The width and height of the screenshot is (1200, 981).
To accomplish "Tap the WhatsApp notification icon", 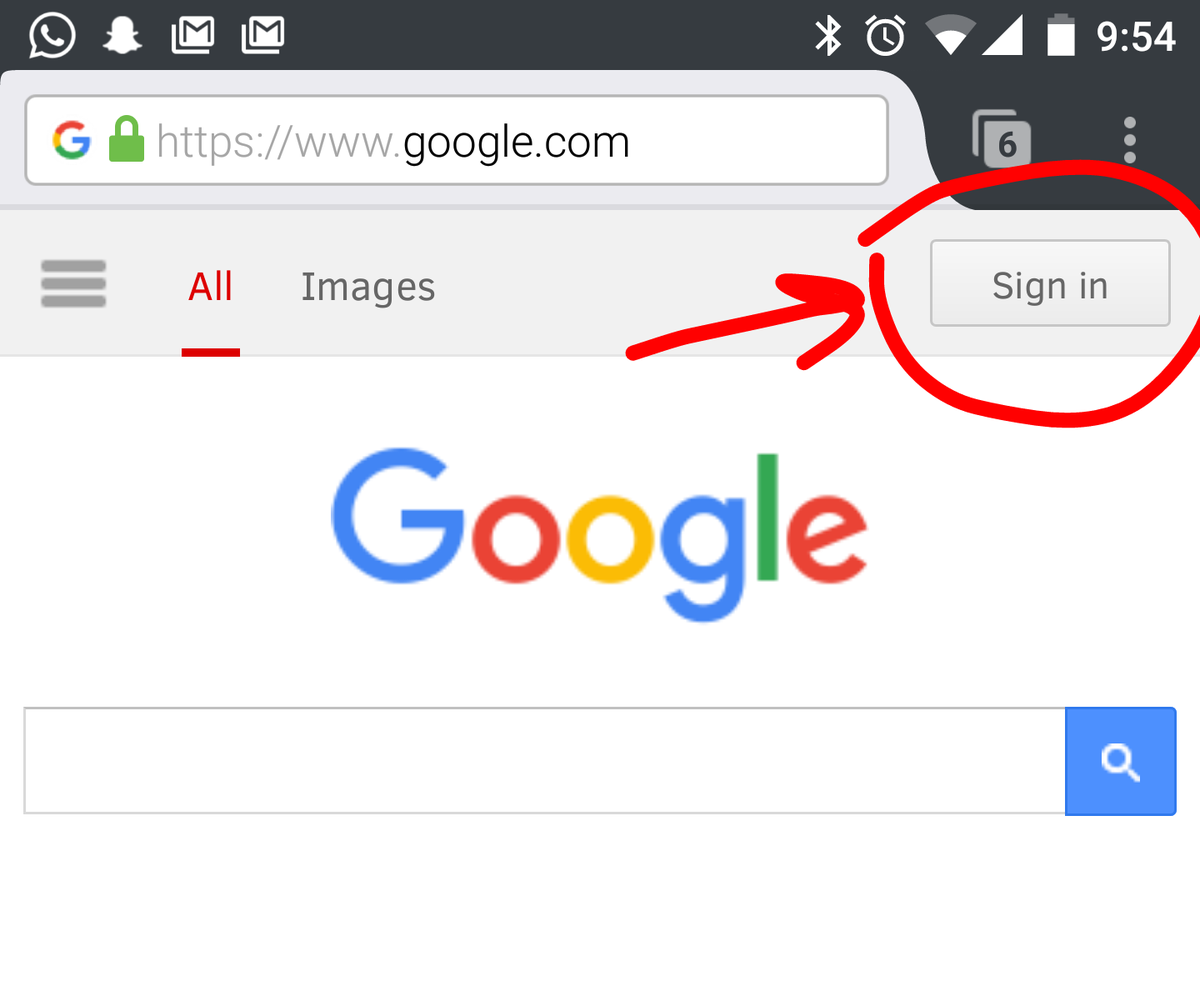I will tap(52, 36).
